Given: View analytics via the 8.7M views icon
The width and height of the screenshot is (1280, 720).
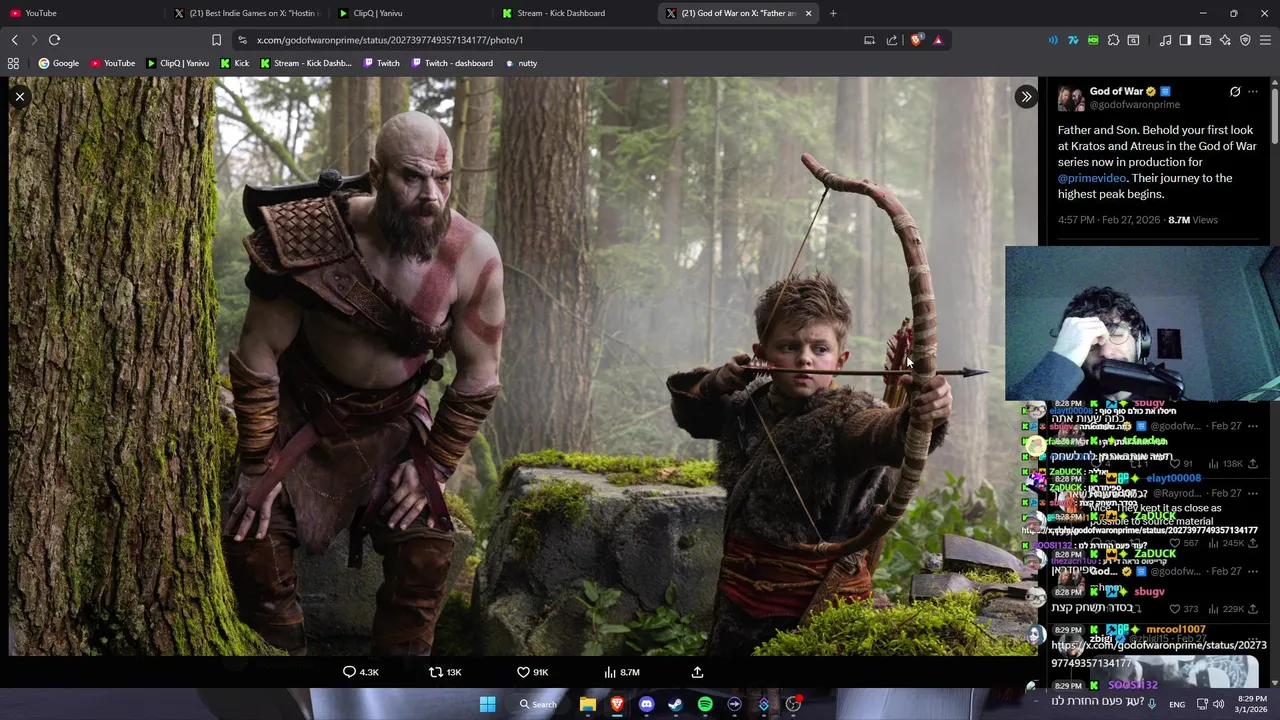Looking at the screenshot, I should 622,672.
